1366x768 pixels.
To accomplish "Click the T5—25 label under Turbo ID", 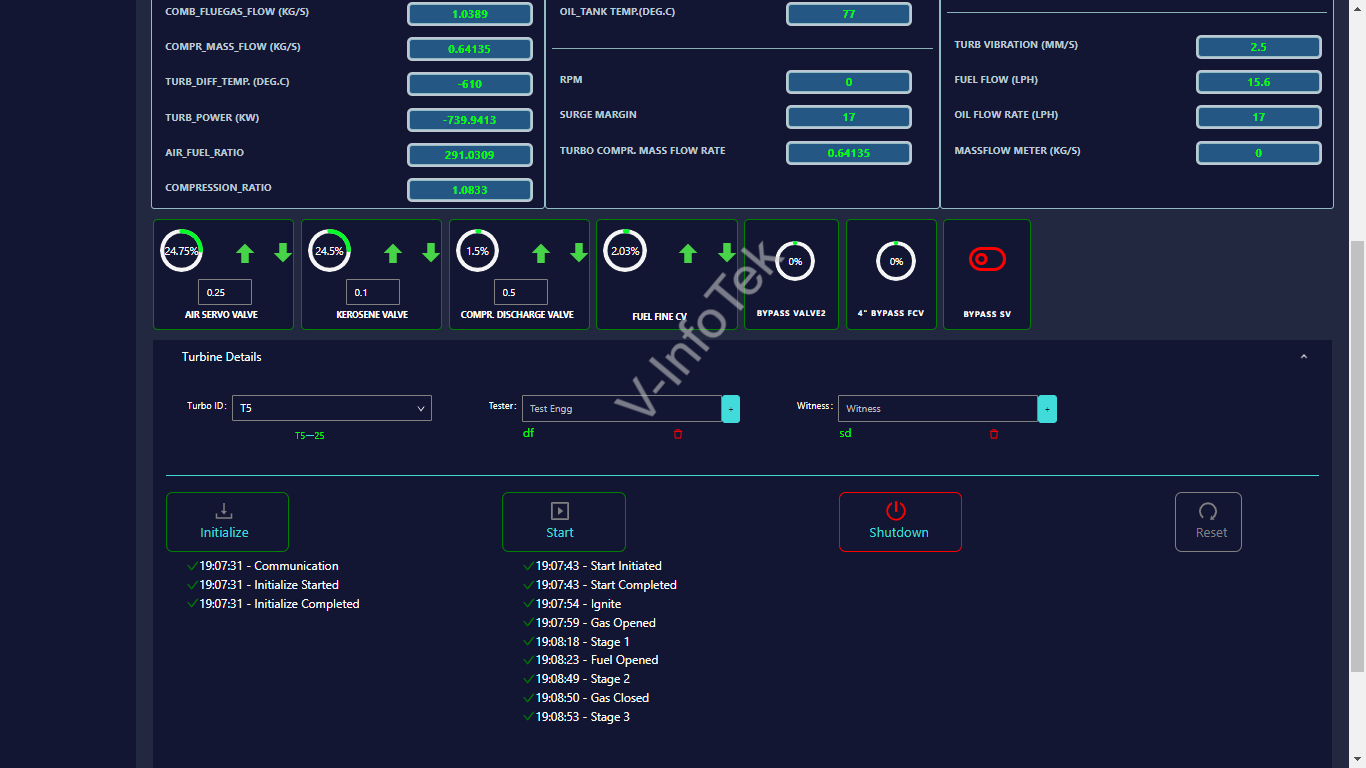I will click(310, 436).
